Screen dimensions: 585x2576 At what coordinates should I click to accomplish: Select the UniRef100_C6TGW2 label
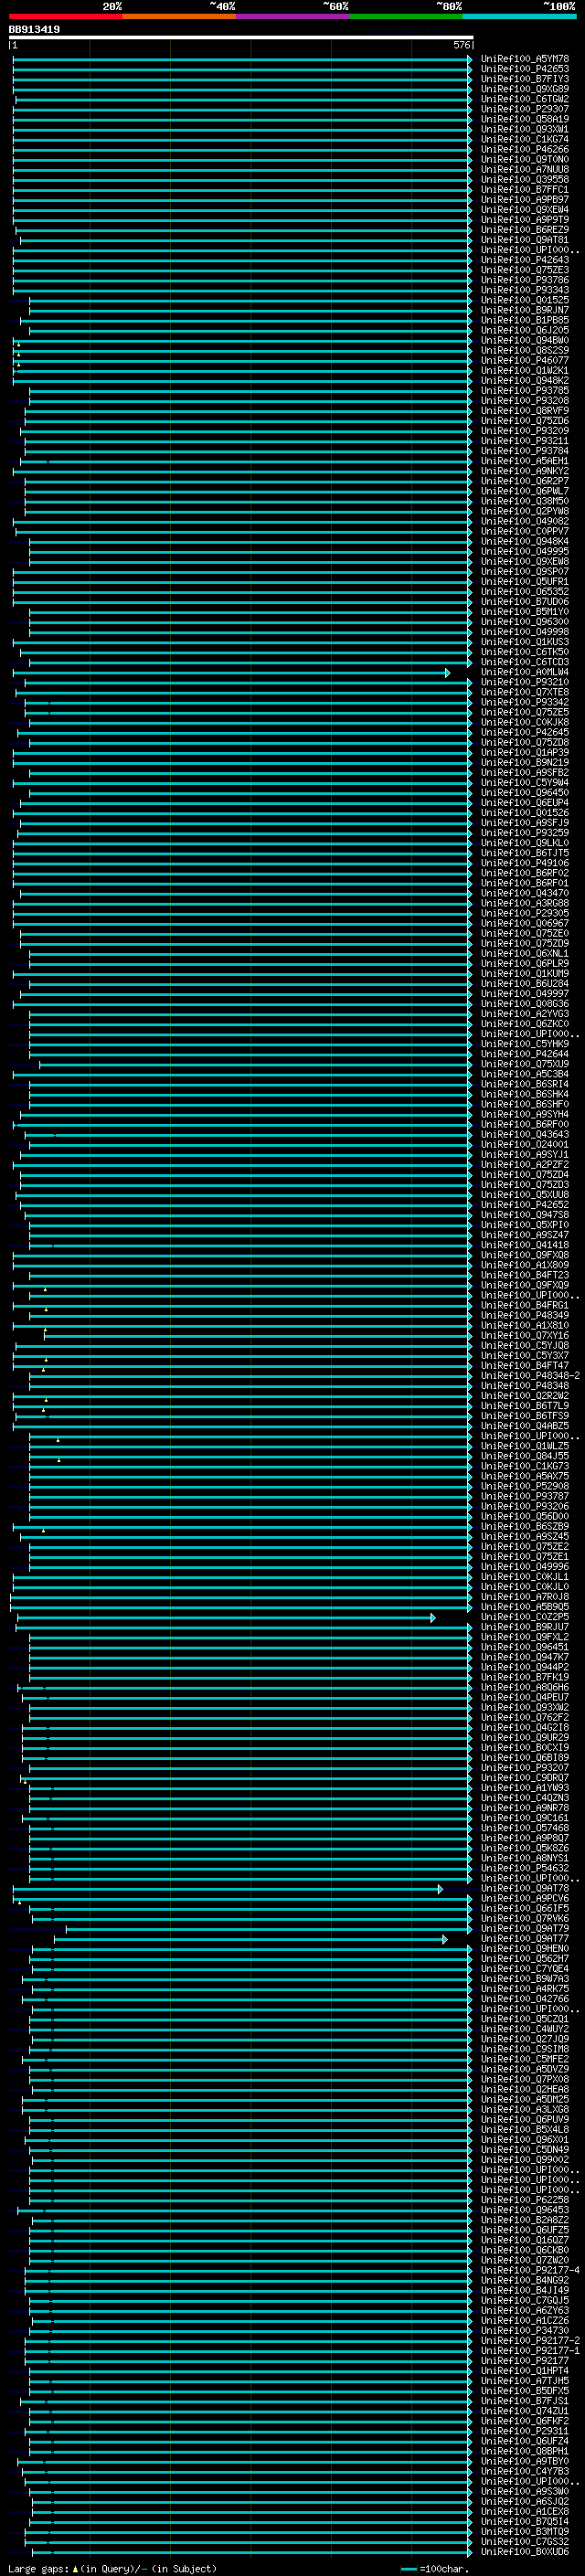pos(525,99)
